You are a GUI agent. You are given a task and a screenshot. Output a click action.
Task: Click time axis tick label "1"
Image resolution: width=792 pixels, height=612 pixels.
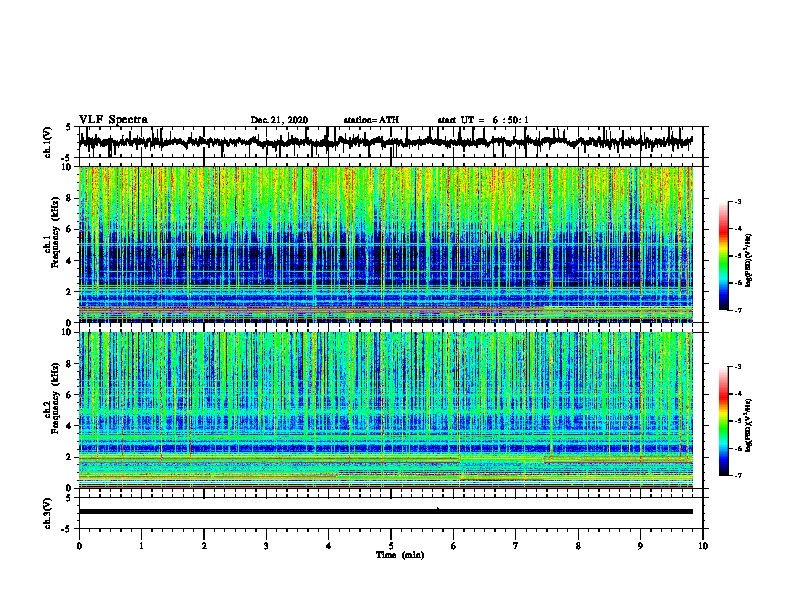pyautogui.click(x=141, y=546)
